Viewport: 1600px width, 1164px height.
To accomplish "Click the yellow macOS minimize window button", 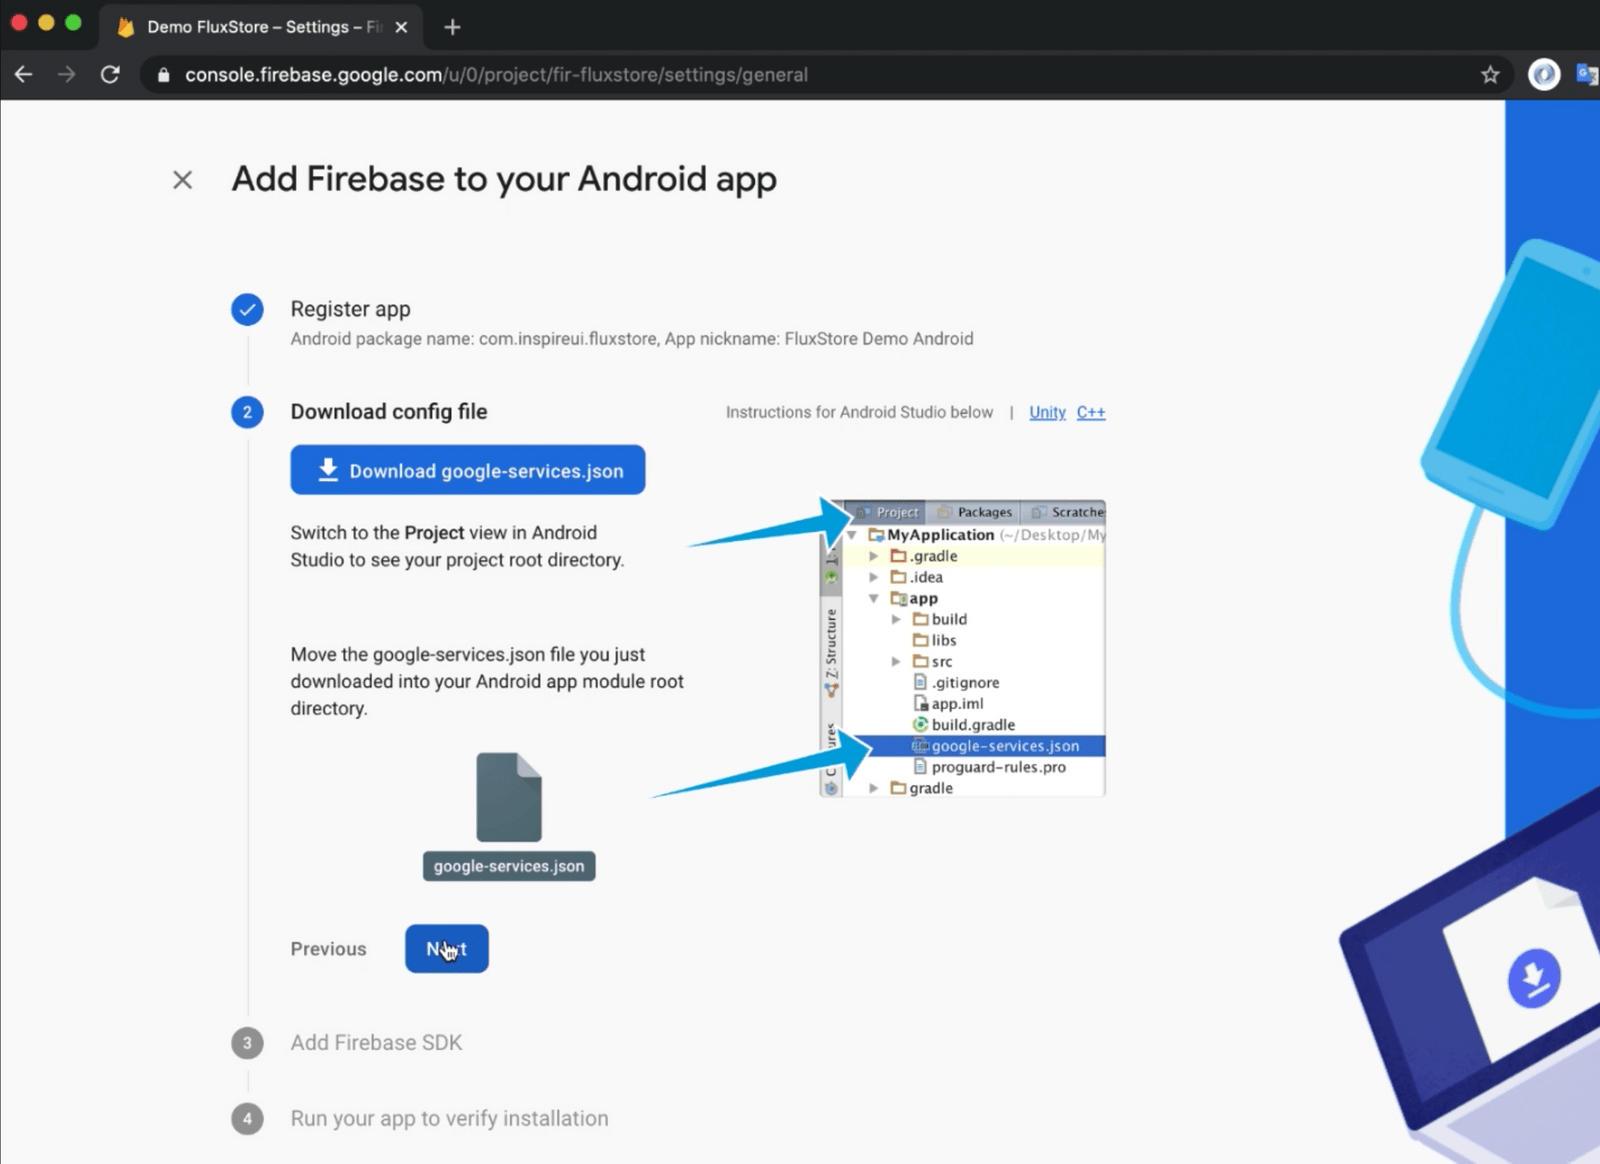I will point(46,23).
